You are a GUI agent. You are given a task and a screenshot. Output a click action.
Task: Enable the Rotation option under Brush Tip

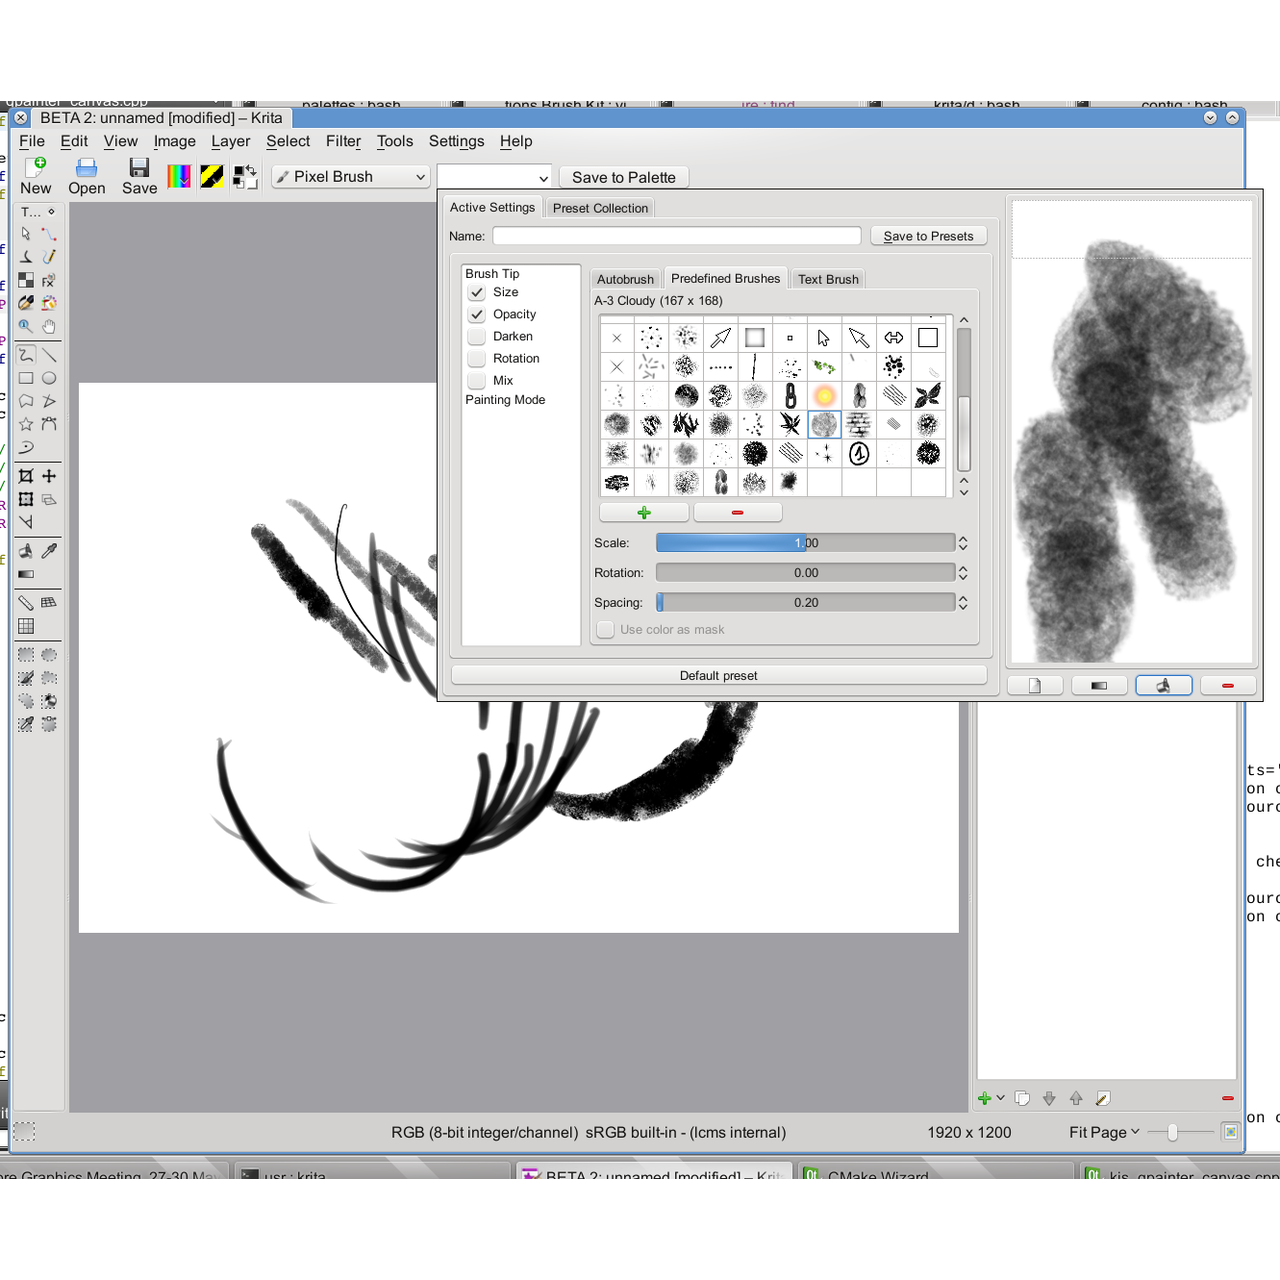point(476,358)
